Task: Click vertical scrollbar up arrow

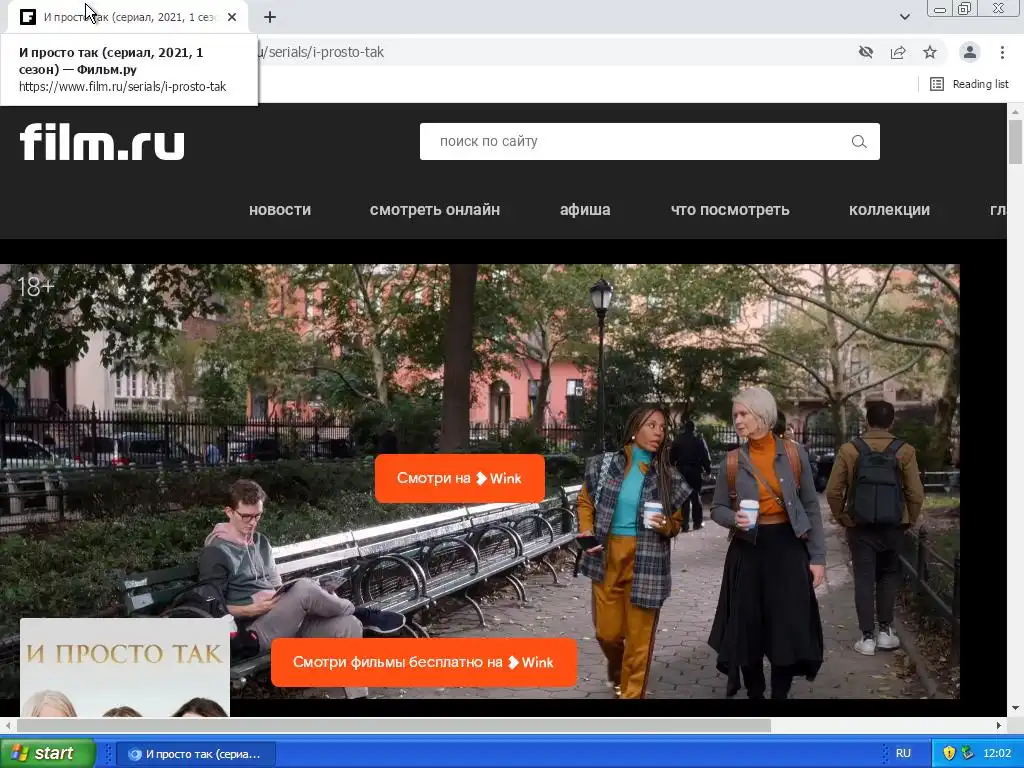Action: [x=1016, y=112]
